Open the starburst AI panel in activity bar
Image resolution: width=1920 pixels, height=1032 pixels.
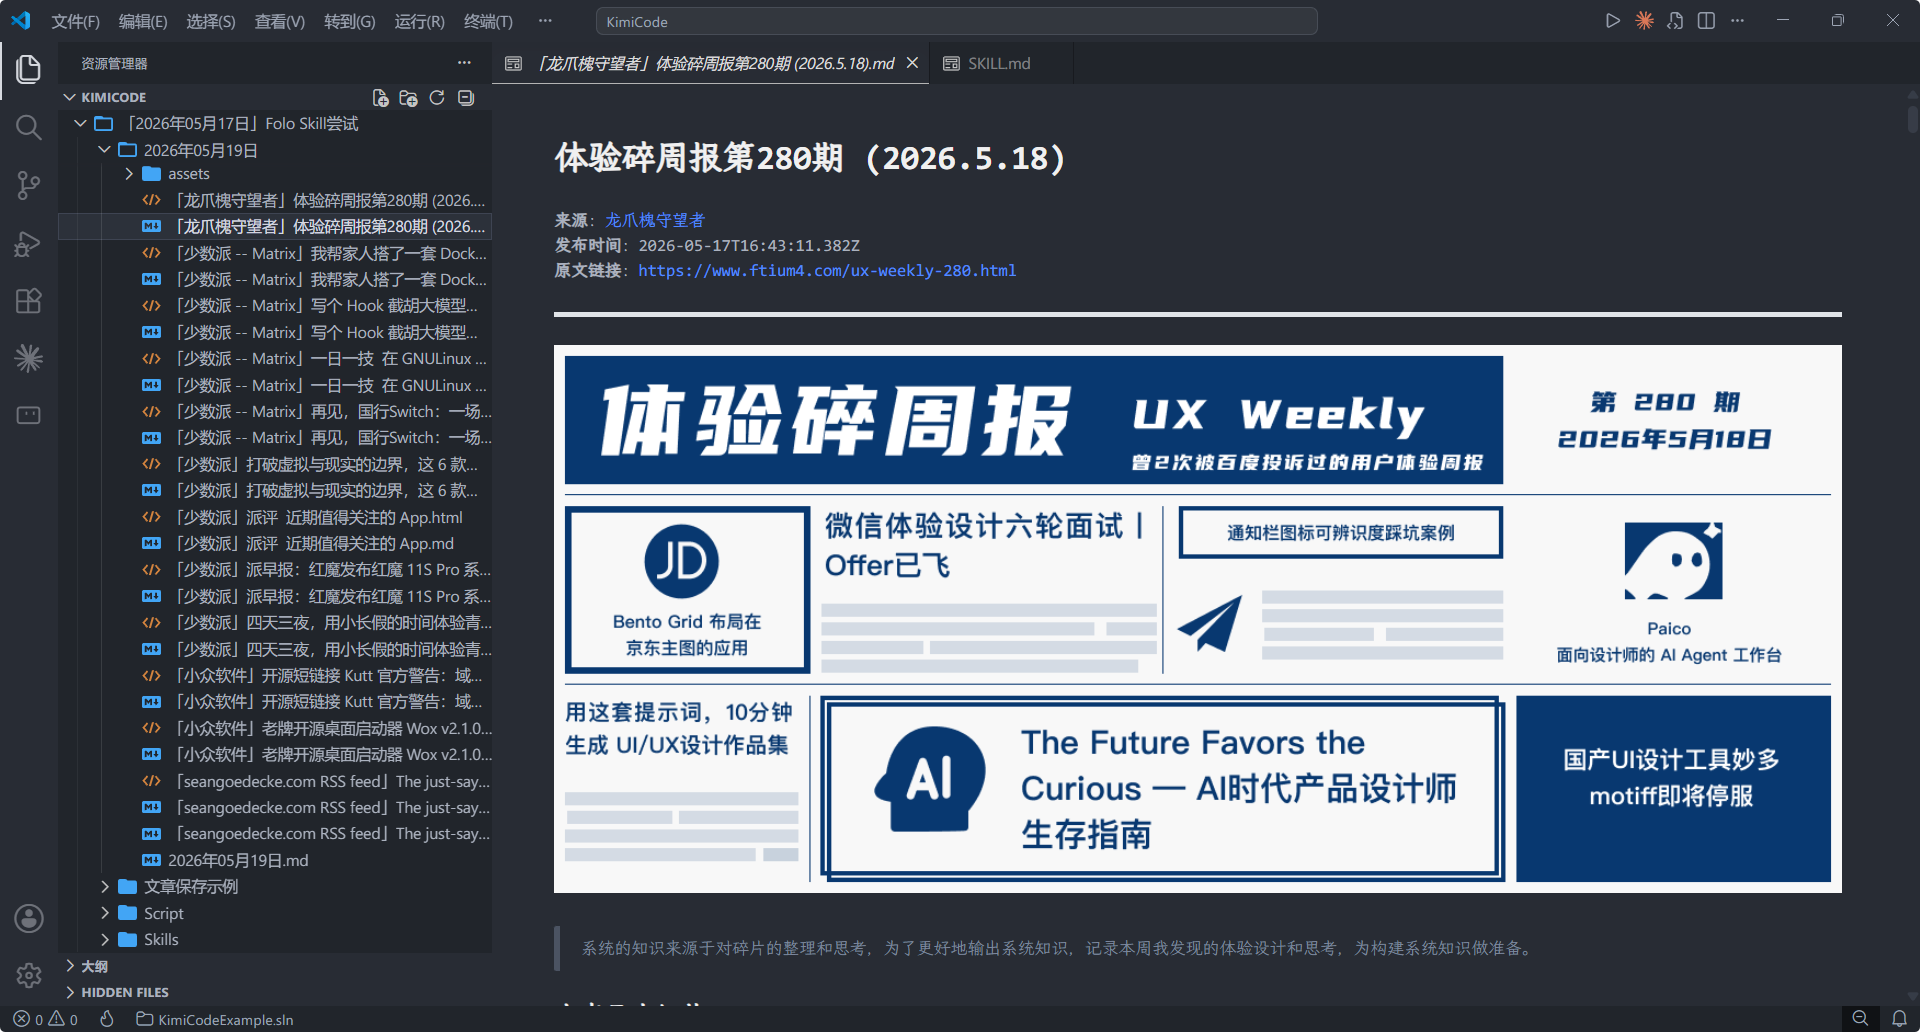[28, 358]
